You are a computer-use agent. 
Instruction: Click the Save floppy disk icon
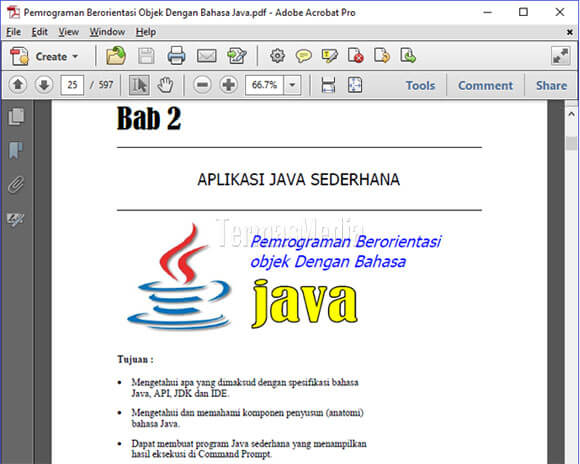[146, 56]
